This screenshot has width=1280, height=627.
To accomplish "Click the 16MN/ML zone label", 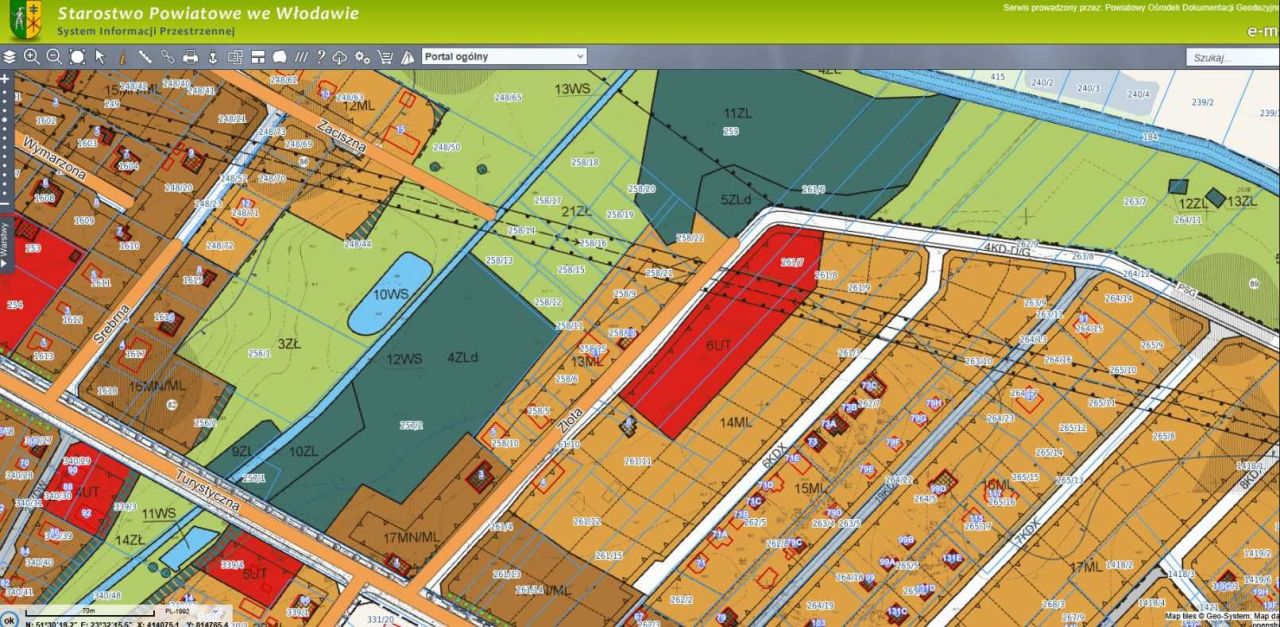I will click(x=158, y=385).
